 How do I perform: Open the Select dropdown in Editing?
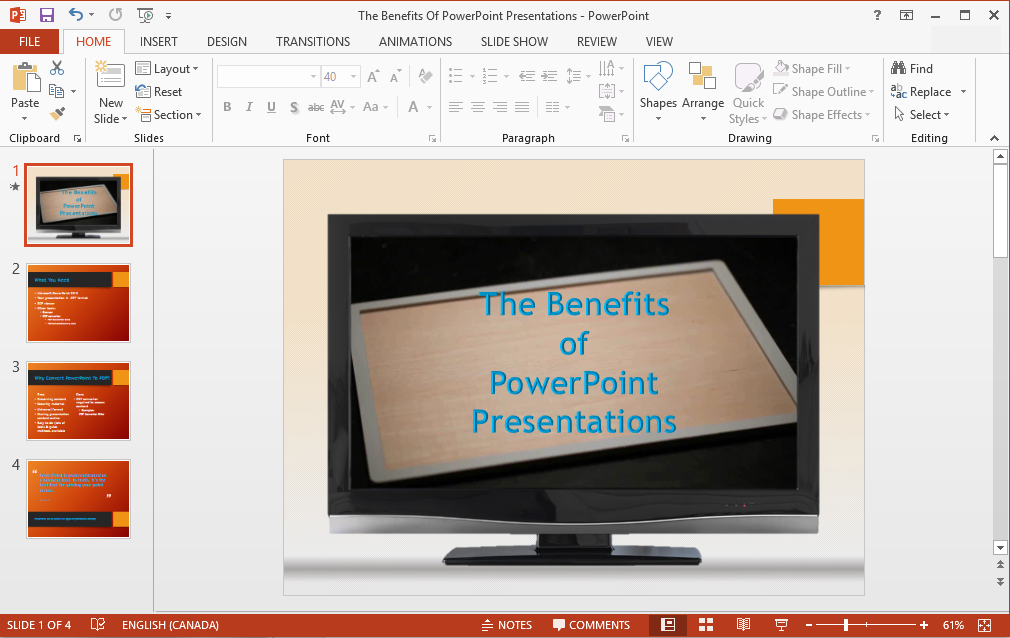(x=921, y=115)
